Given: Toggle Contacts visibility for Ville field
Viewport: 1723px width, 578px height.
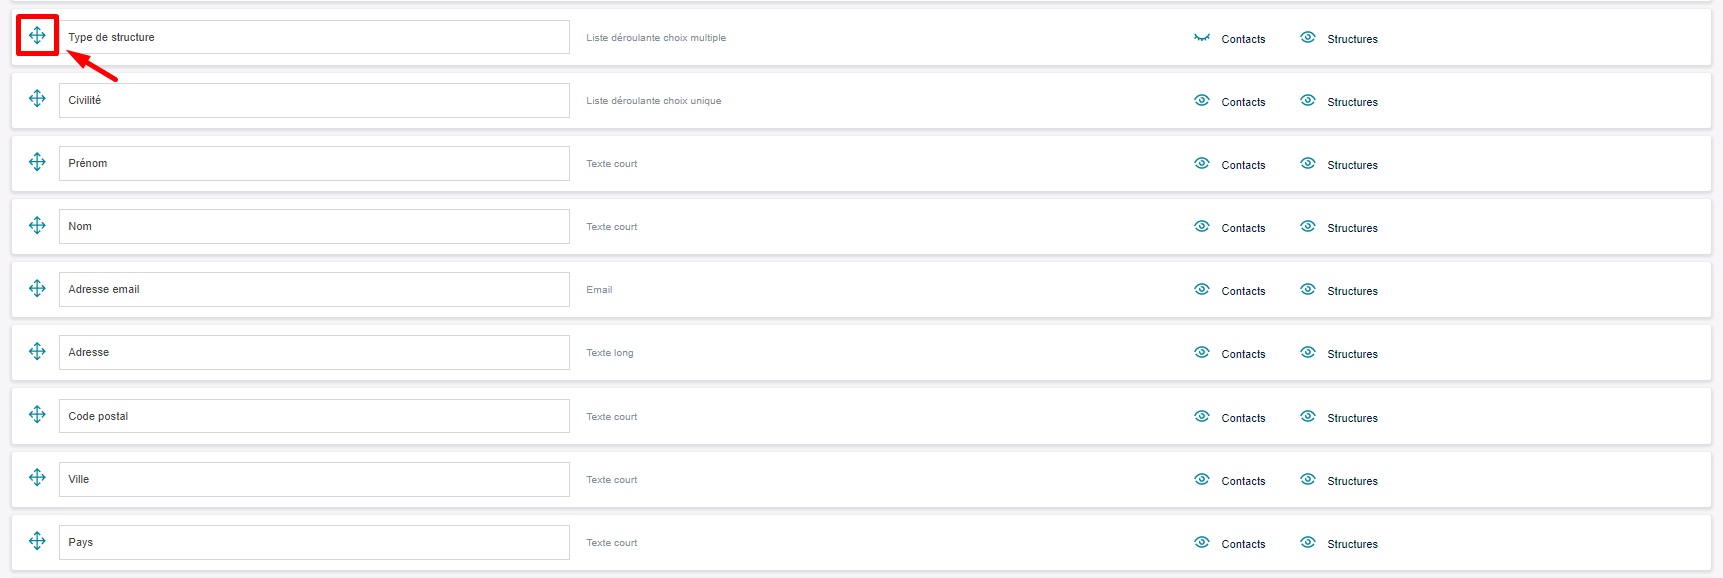Looking at the screenshot, I should 1202,479.
